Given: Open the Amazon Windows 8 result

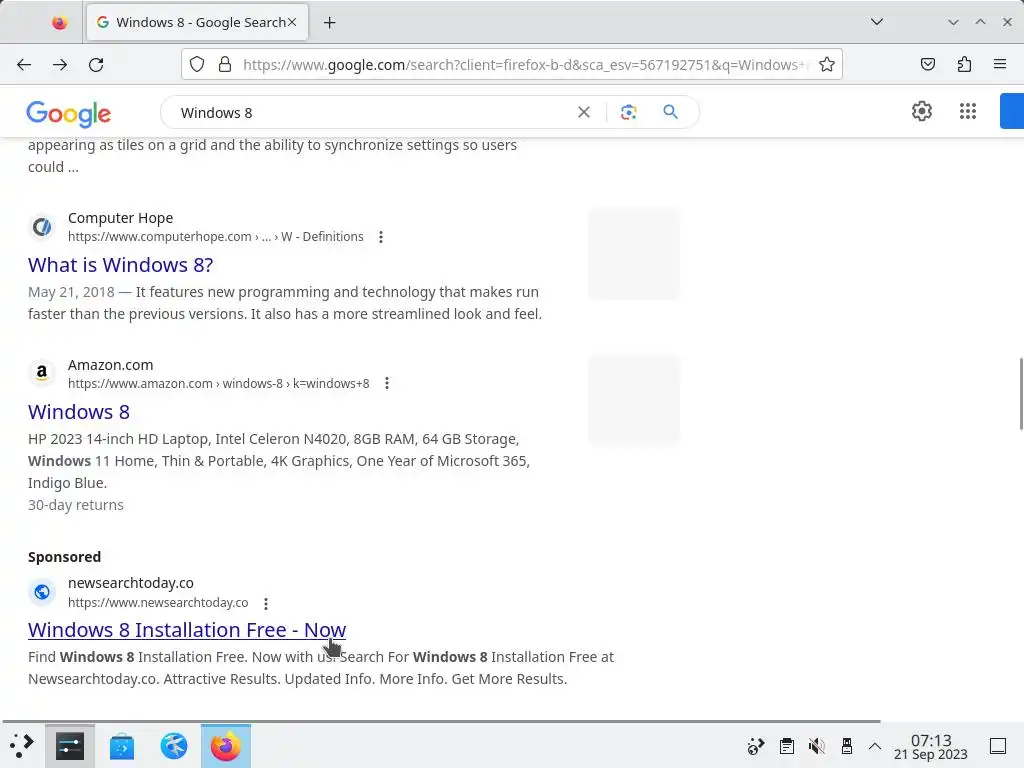Looking at the screenshot, I should pos(78,411).
